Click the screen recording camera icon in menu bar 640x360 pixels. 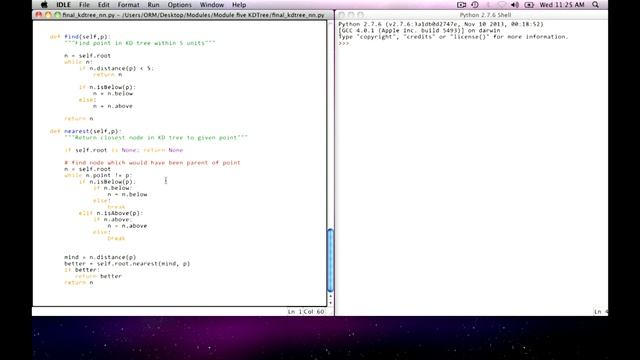point(461,5)
